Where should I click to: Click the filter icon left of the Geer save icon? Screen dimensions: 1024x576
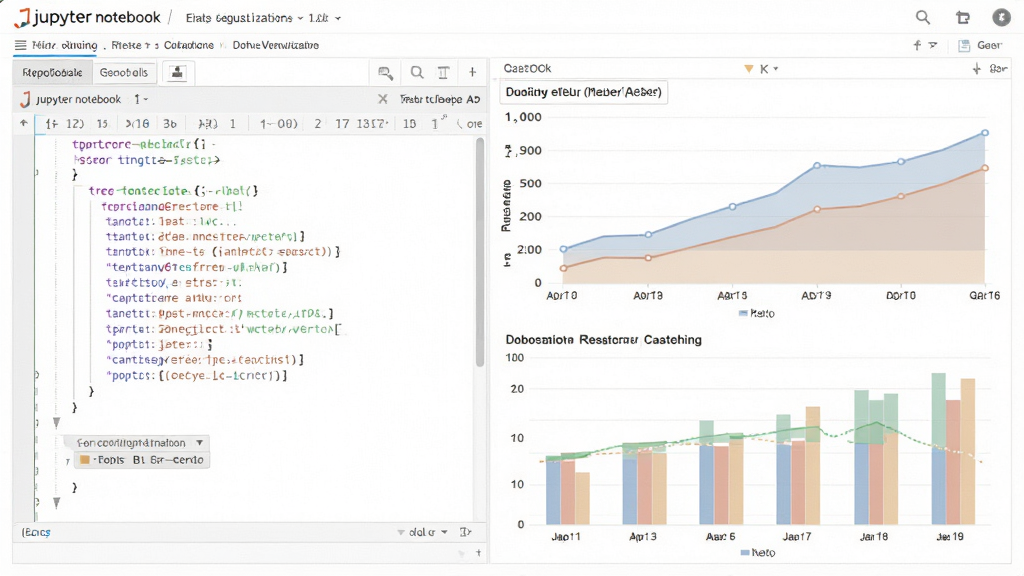click(x=933, y=45)
